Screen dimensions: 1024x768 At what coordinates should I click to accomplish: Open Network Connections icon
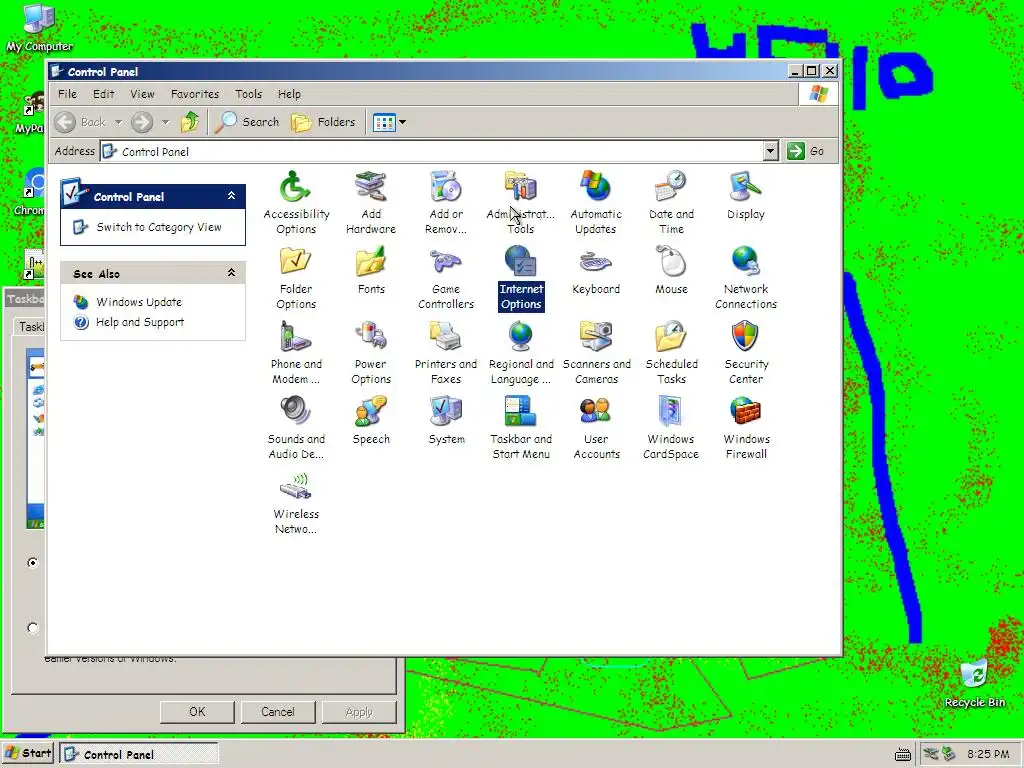(746, 278)
